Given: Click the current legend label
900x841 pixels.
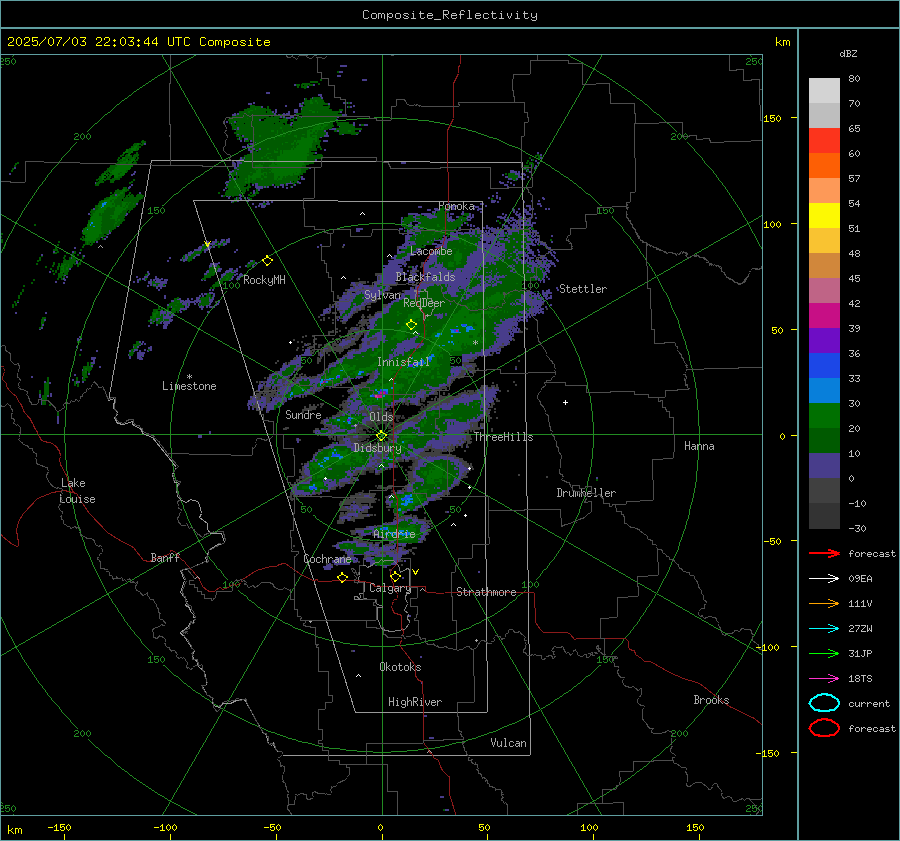Looking at the screenshot, I should (868, 704).
